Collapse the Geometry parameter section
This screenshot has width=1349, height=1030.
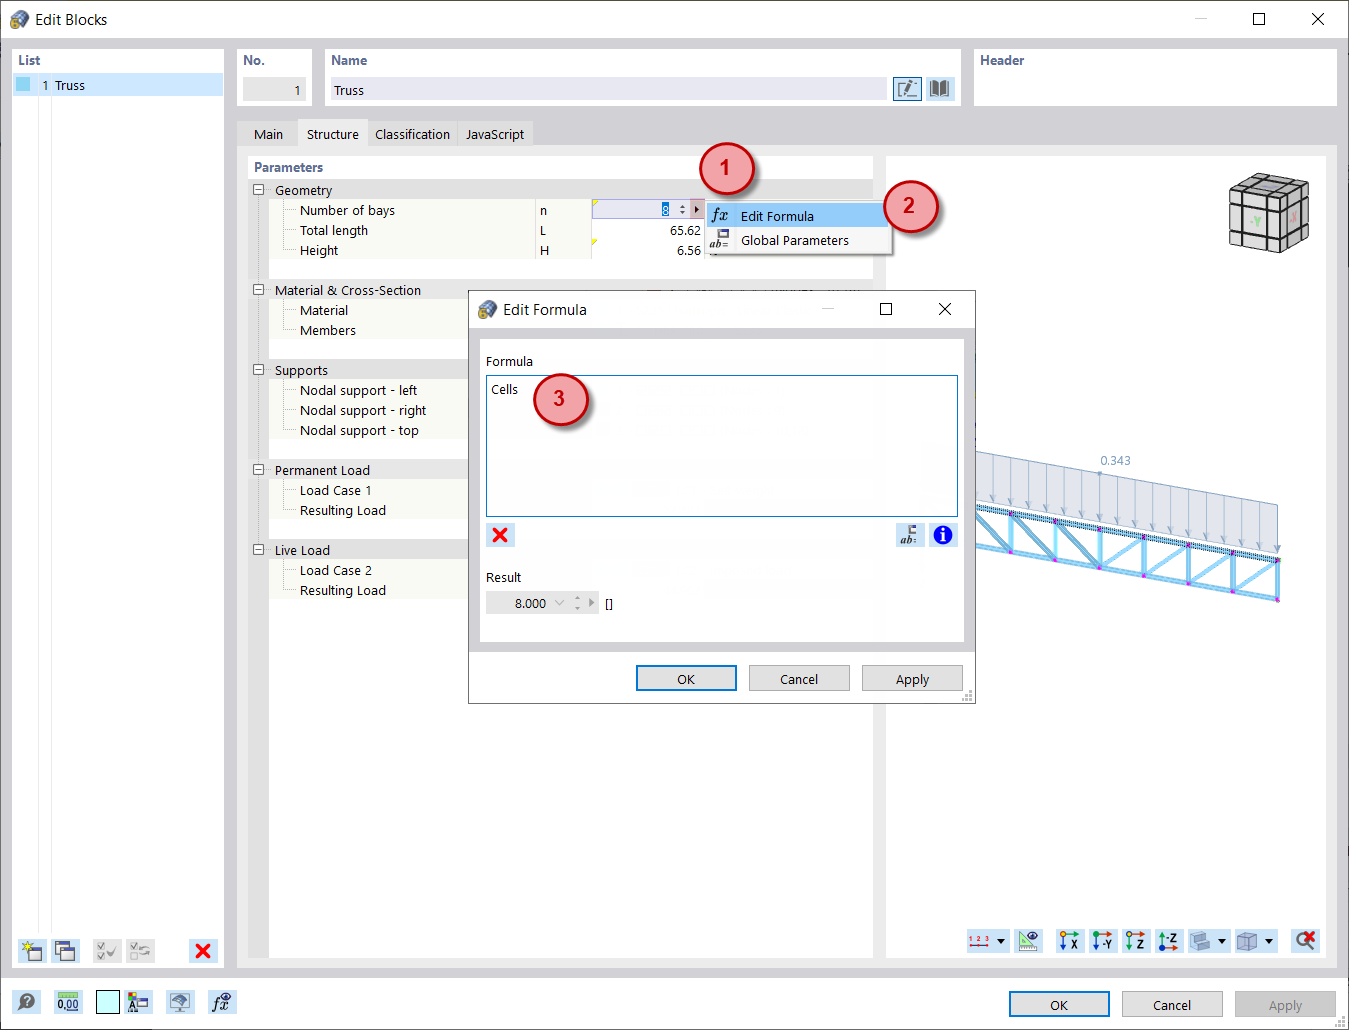[x=259, y=190]
